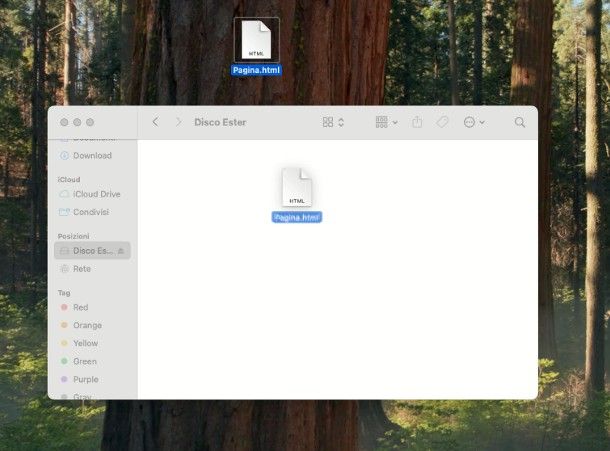Expand the group-by options dropdown
This screenshot has width=610, height=451.
click(386, 122)
